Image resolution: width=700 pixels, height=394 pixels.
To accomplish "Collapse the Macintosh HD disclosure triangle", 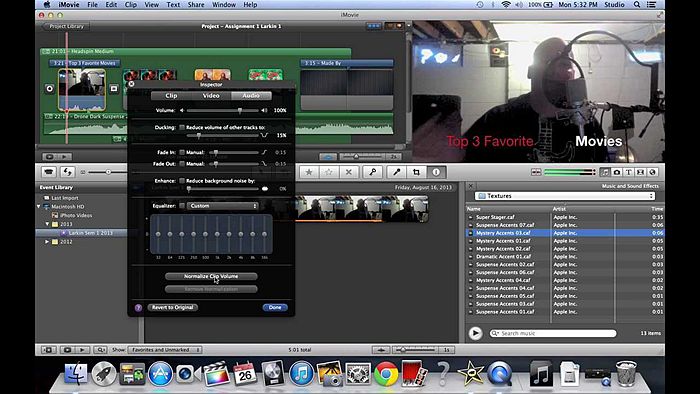I will pyautogui.click(x=39, y=207).
